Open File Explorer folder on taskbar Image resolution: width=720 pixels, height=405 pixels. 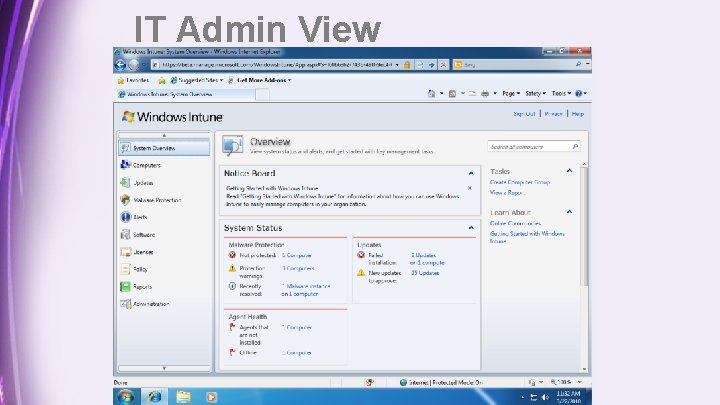coord(184,397)
